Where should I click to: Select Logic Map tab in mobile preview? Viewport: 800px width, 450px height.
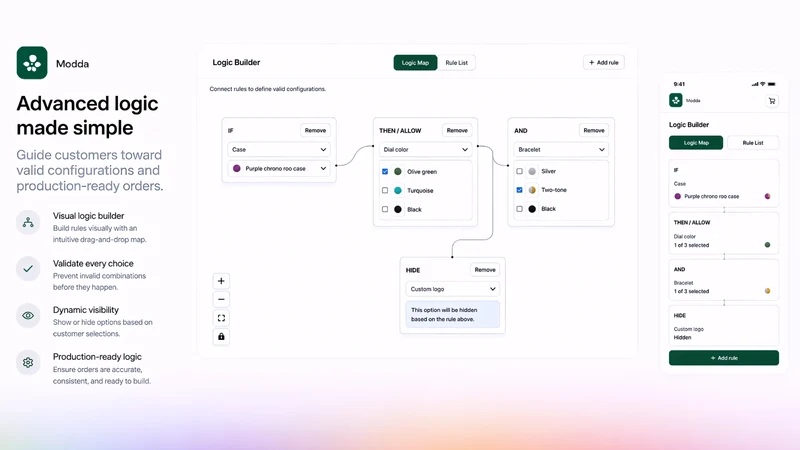[x=696, y=143]
